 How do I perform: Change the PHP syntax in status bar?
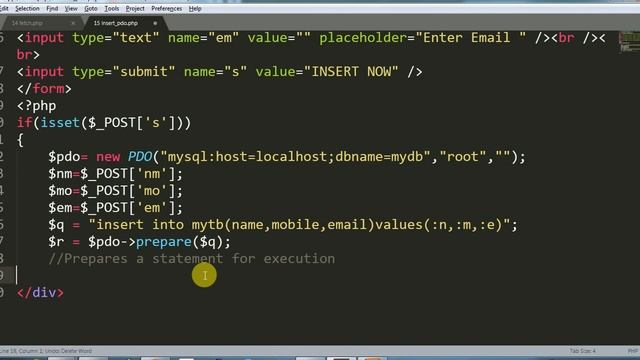pos(633,351)
